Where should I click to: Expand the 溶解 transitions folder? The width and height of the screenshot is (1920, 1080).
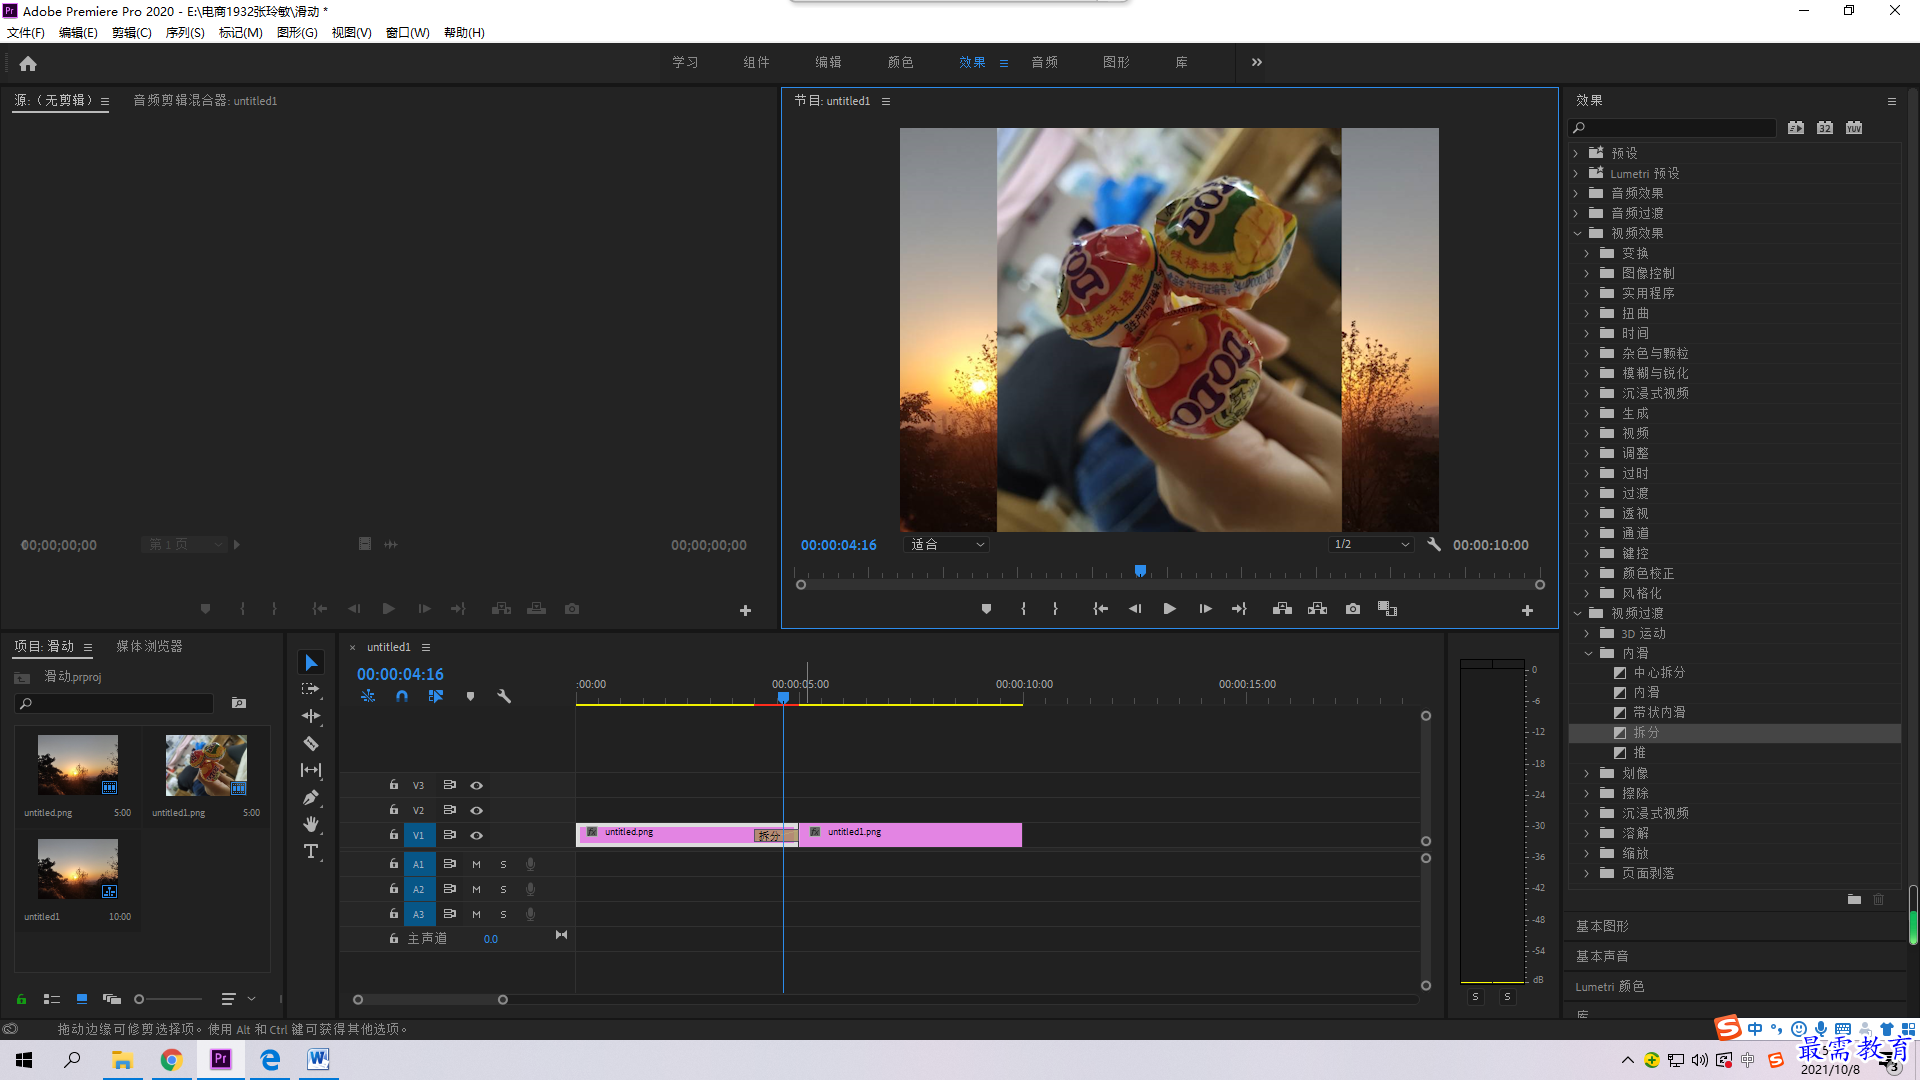1587,834
